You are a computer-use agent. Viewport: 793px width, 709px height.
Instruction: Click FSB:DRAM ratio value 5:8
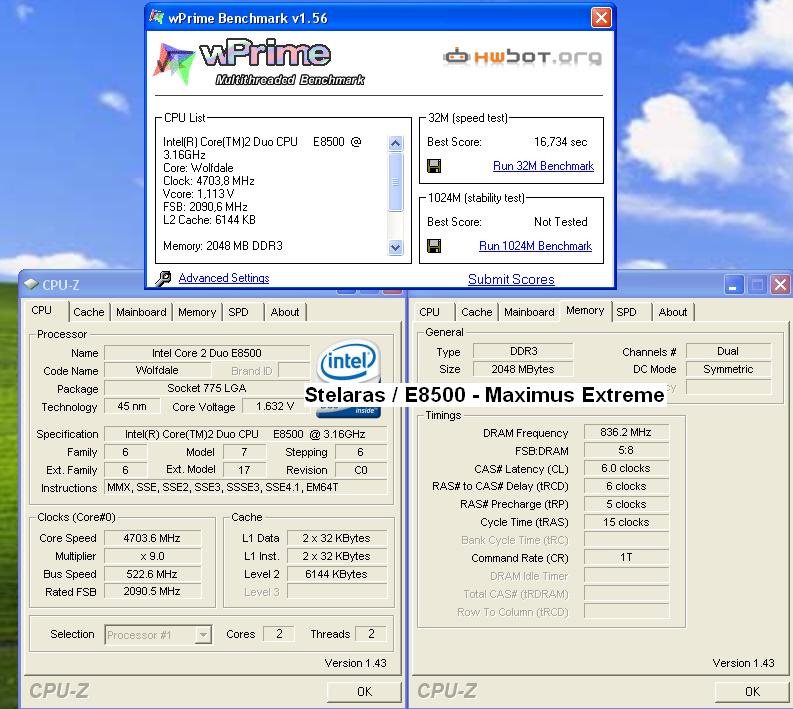pos(626,450)
